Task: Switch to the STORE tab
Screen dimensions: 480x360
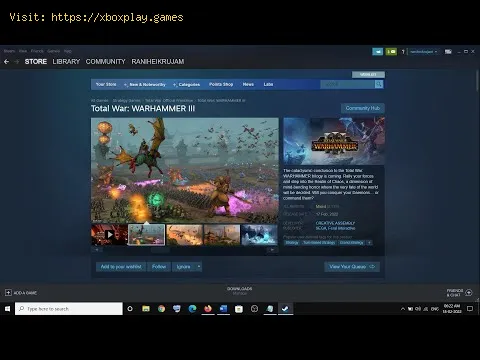Action: pyautogui.click(x=36, y=62)
